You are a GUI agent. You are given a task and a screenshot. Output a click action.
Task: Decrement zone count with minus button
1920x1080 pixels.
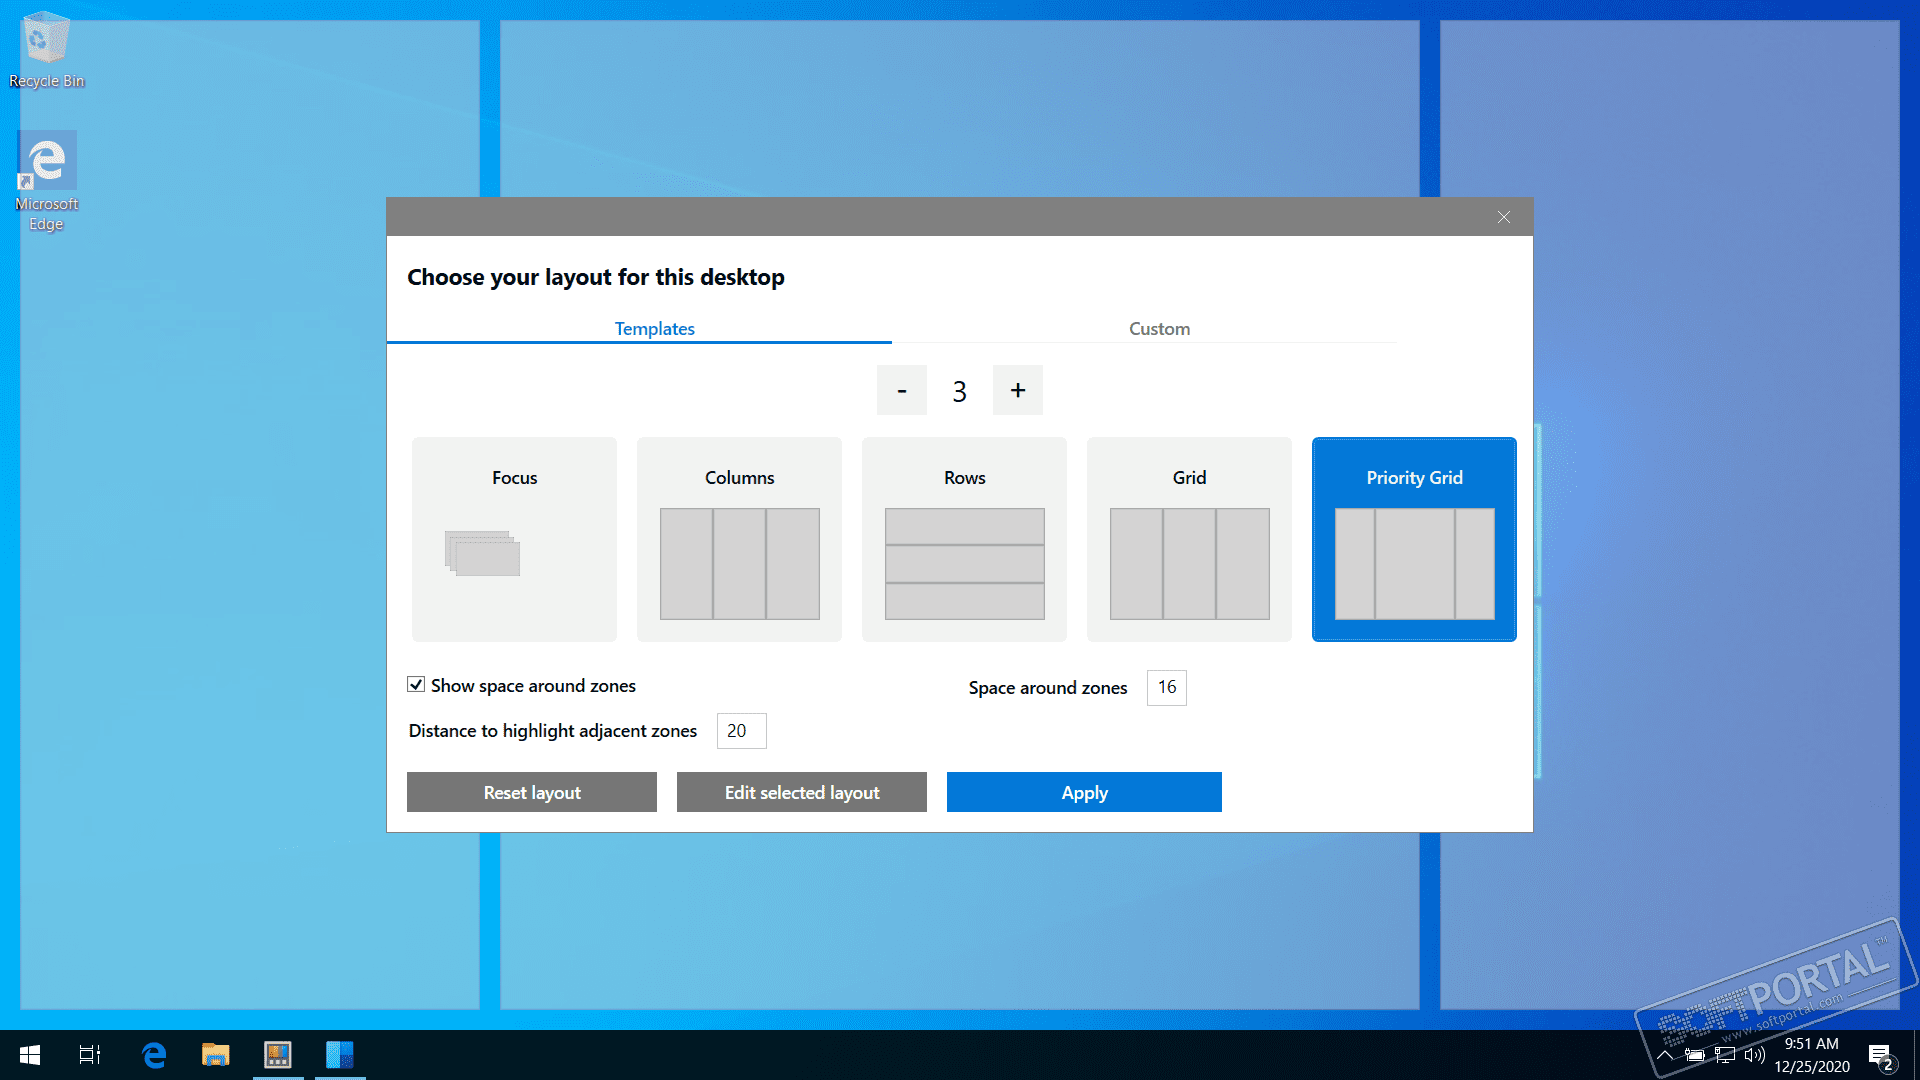[x=901, y=390]
